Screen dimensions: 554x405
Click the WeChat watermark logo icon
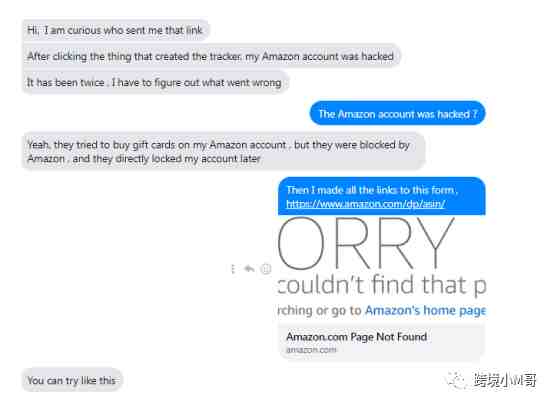coord(457,380)
